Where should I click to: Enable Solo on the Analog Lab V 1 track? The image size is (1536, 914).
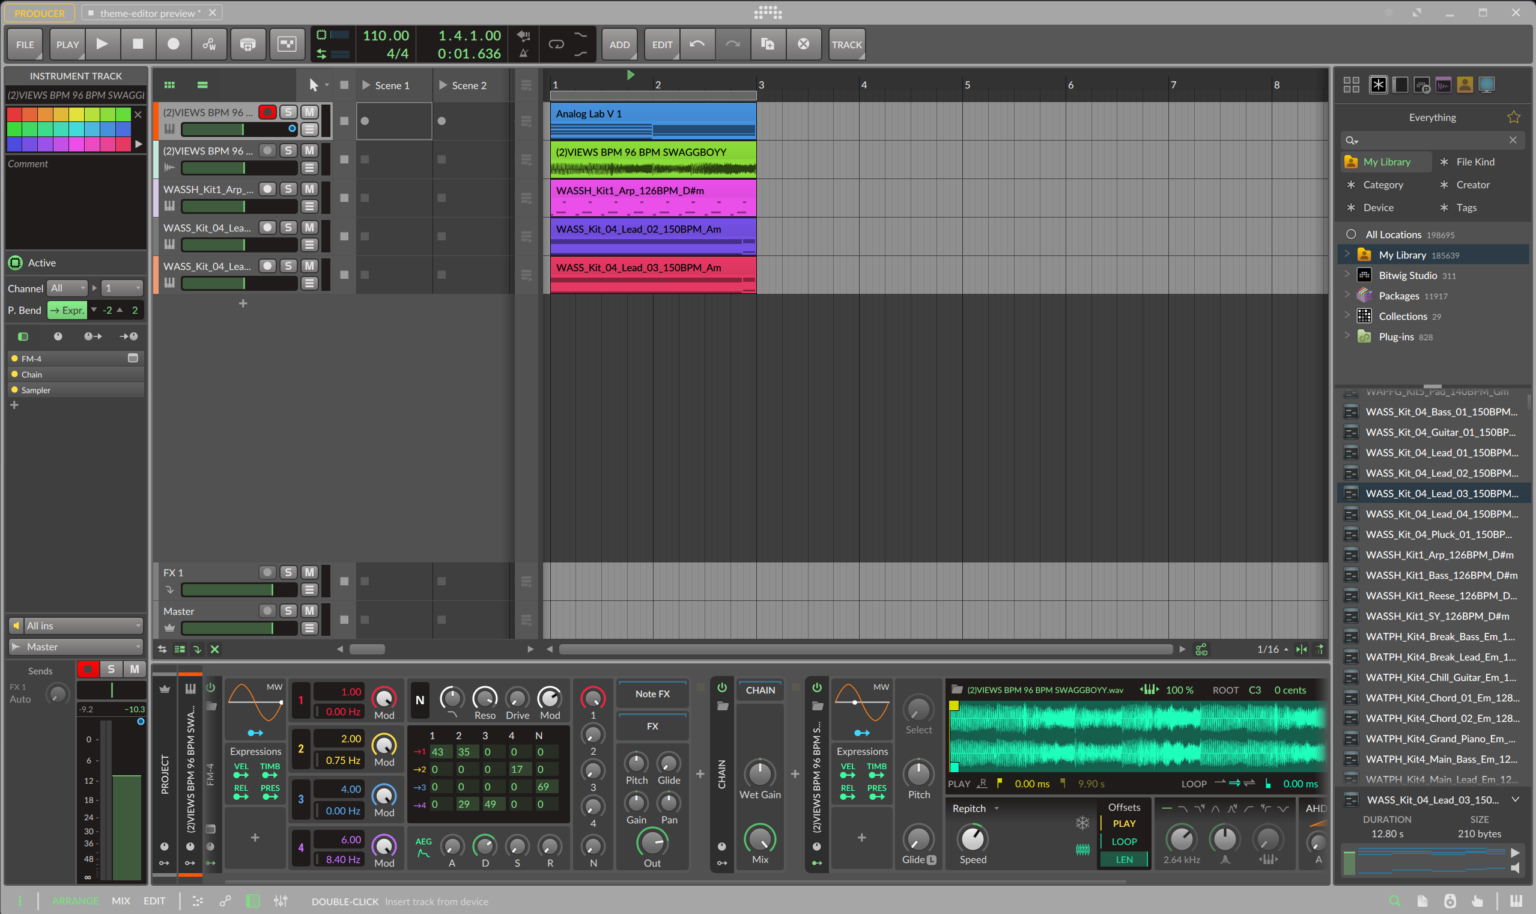tap(288, 112)
